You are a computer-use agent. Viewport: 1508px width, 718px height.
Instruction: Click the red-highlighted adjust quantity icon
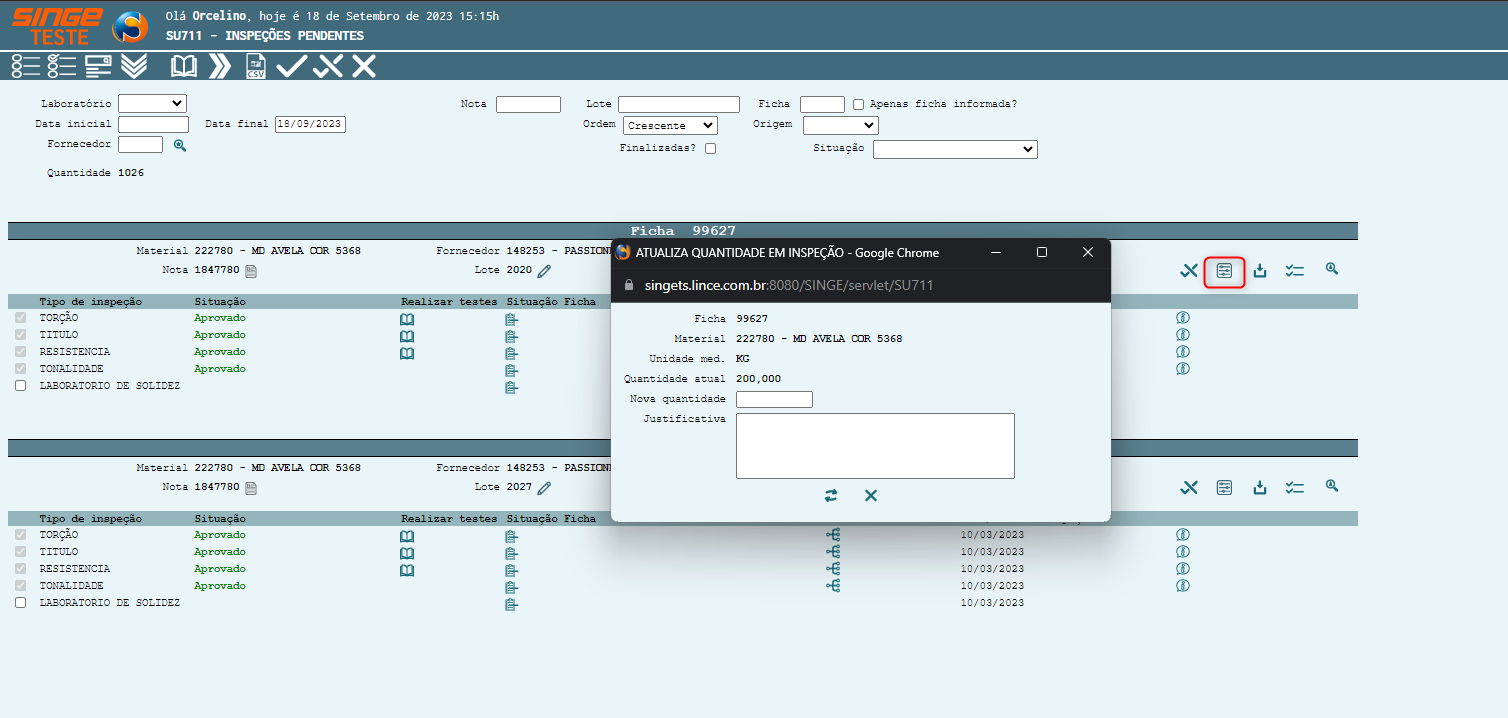(1224, 271)
